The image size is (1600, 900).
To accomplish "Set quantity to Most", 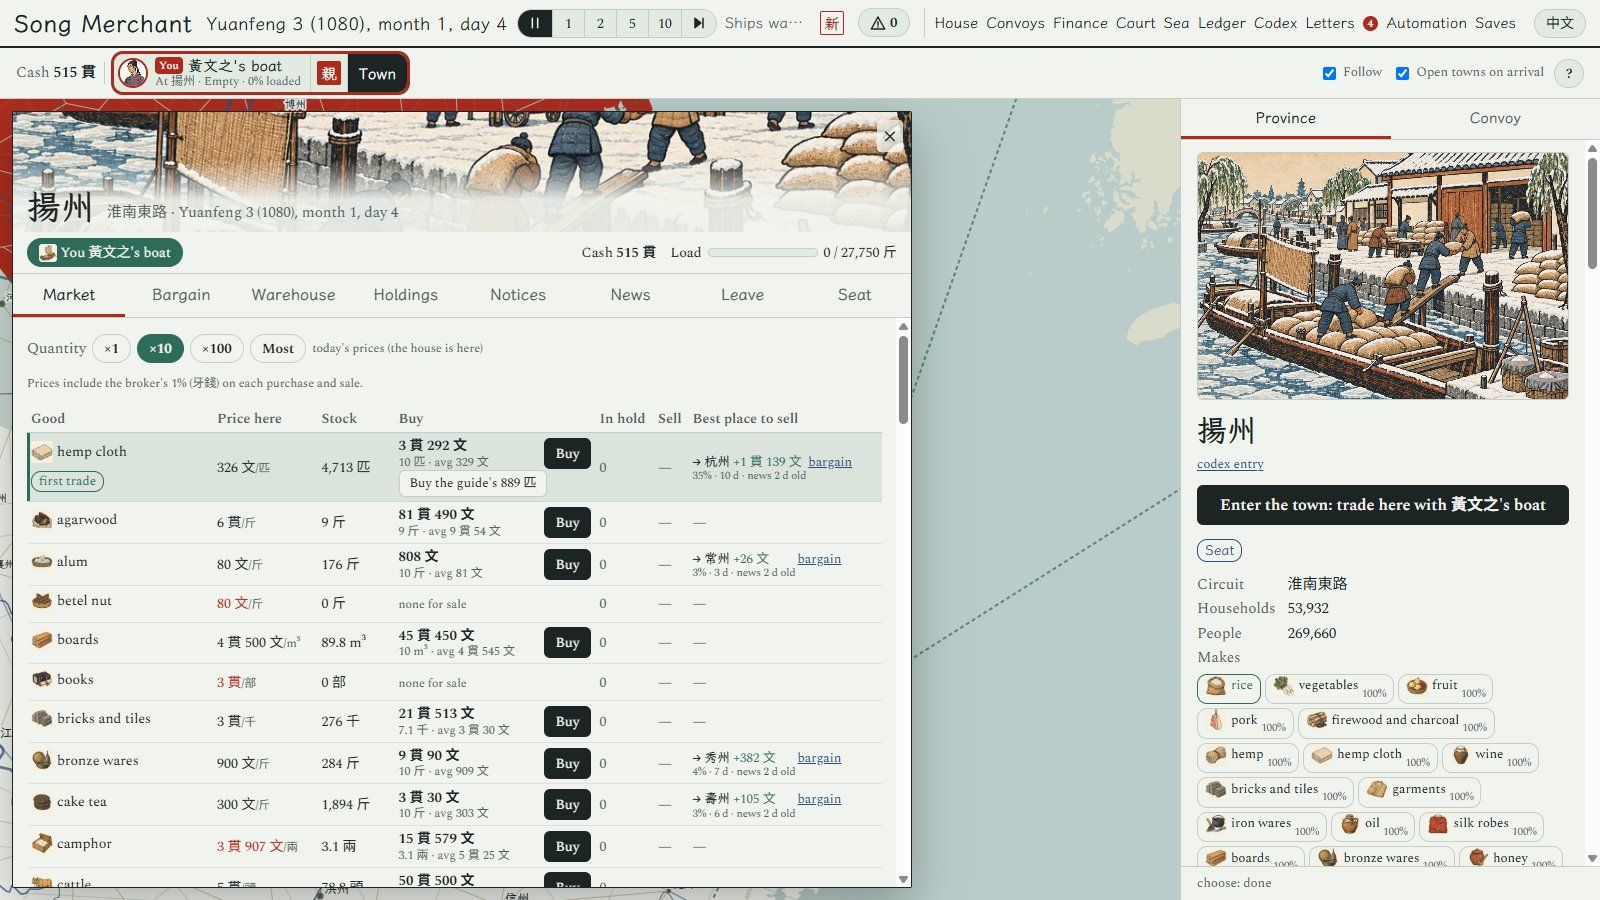I will pos(278,348).
